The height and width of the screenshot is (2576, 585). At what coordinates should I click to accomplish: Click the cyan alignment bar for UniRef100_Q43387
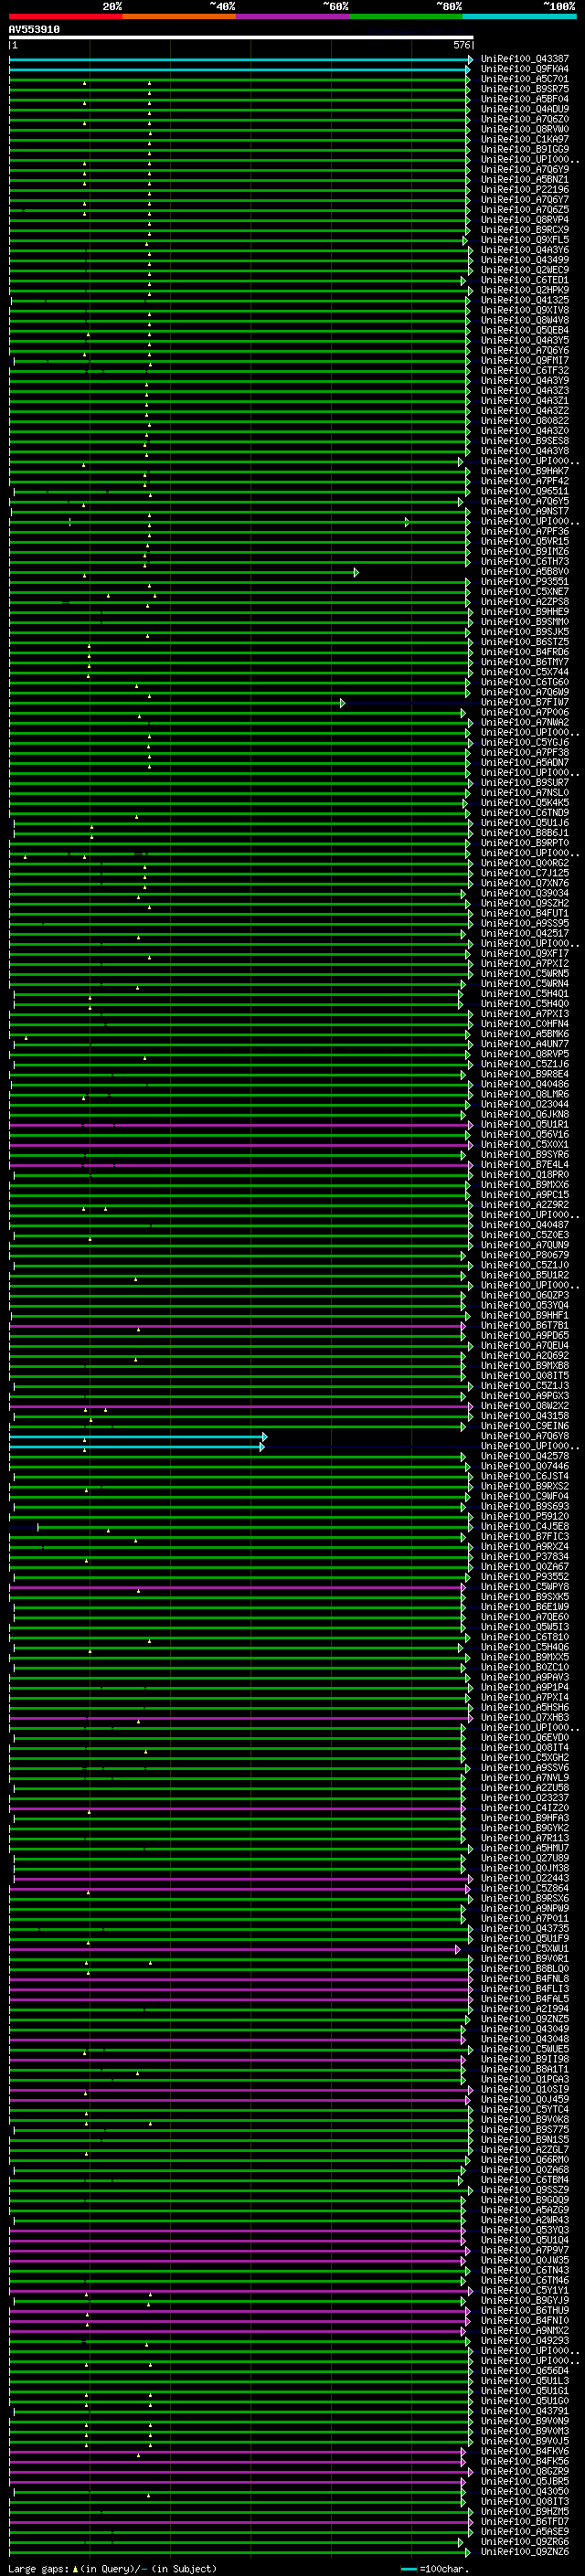[x=240, y=60]
